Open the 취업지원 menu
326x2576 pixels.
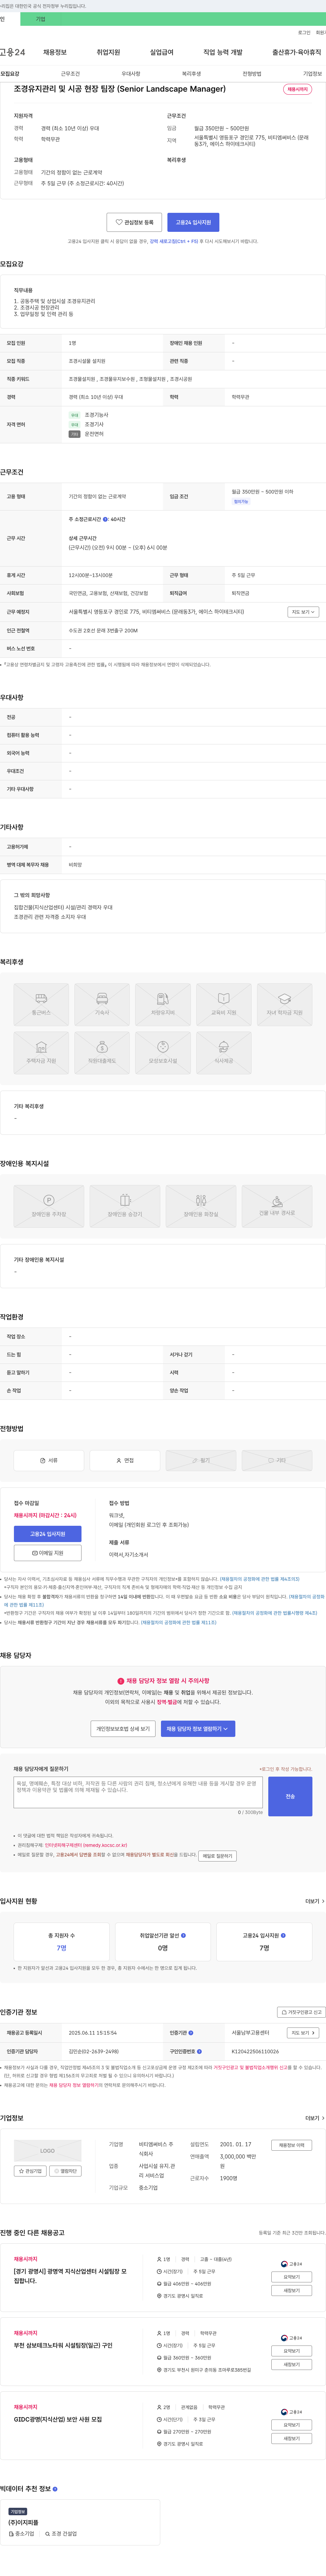tap(108, 52)
